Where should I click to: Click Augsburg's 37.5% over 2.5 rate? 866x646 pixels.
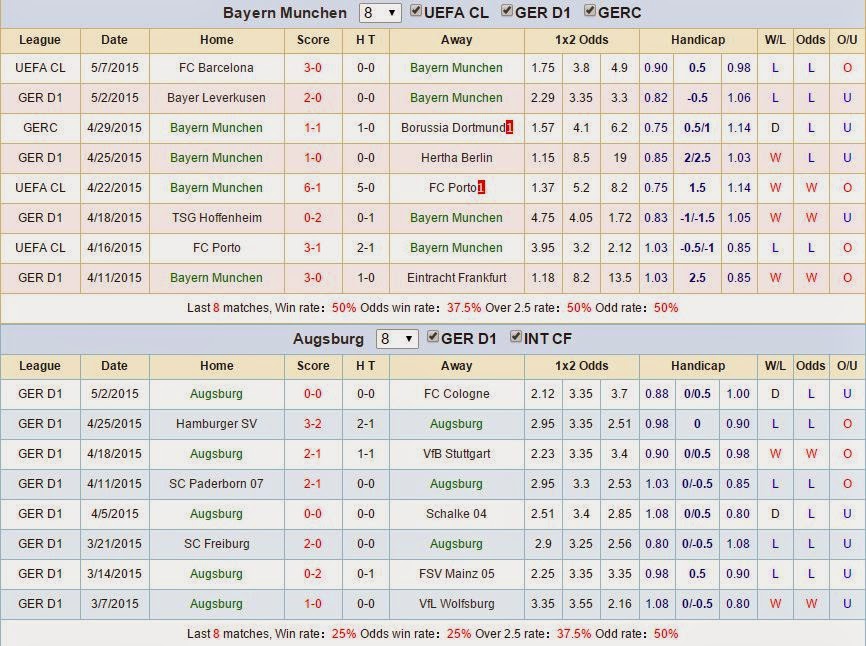574,633
